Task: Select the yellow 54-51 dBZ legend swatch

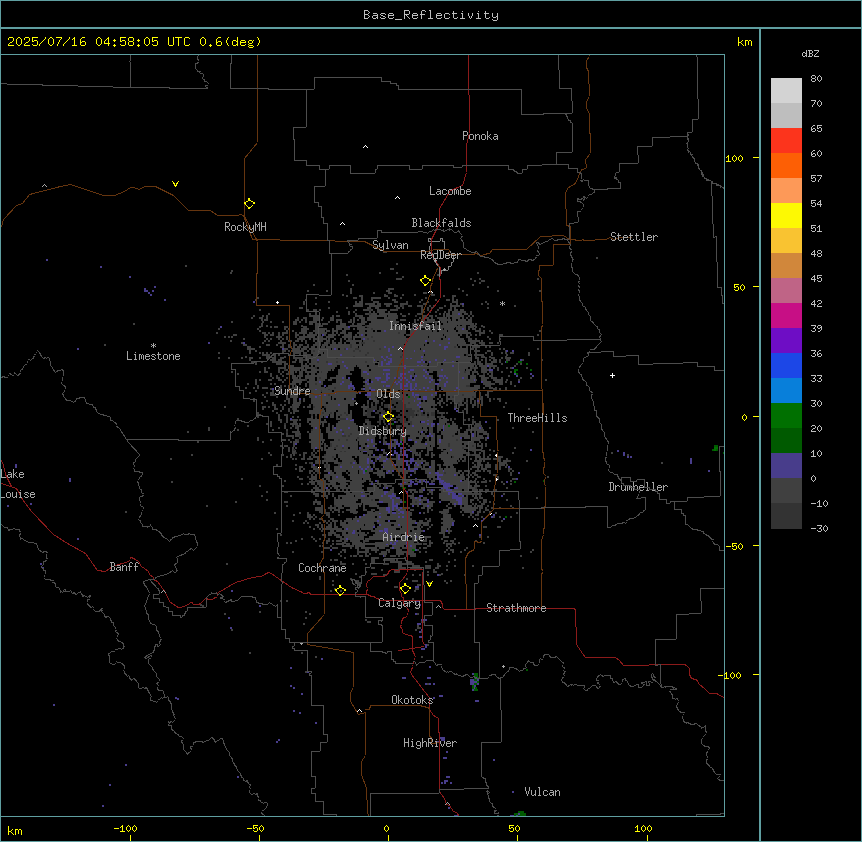Action: (786, 215)
